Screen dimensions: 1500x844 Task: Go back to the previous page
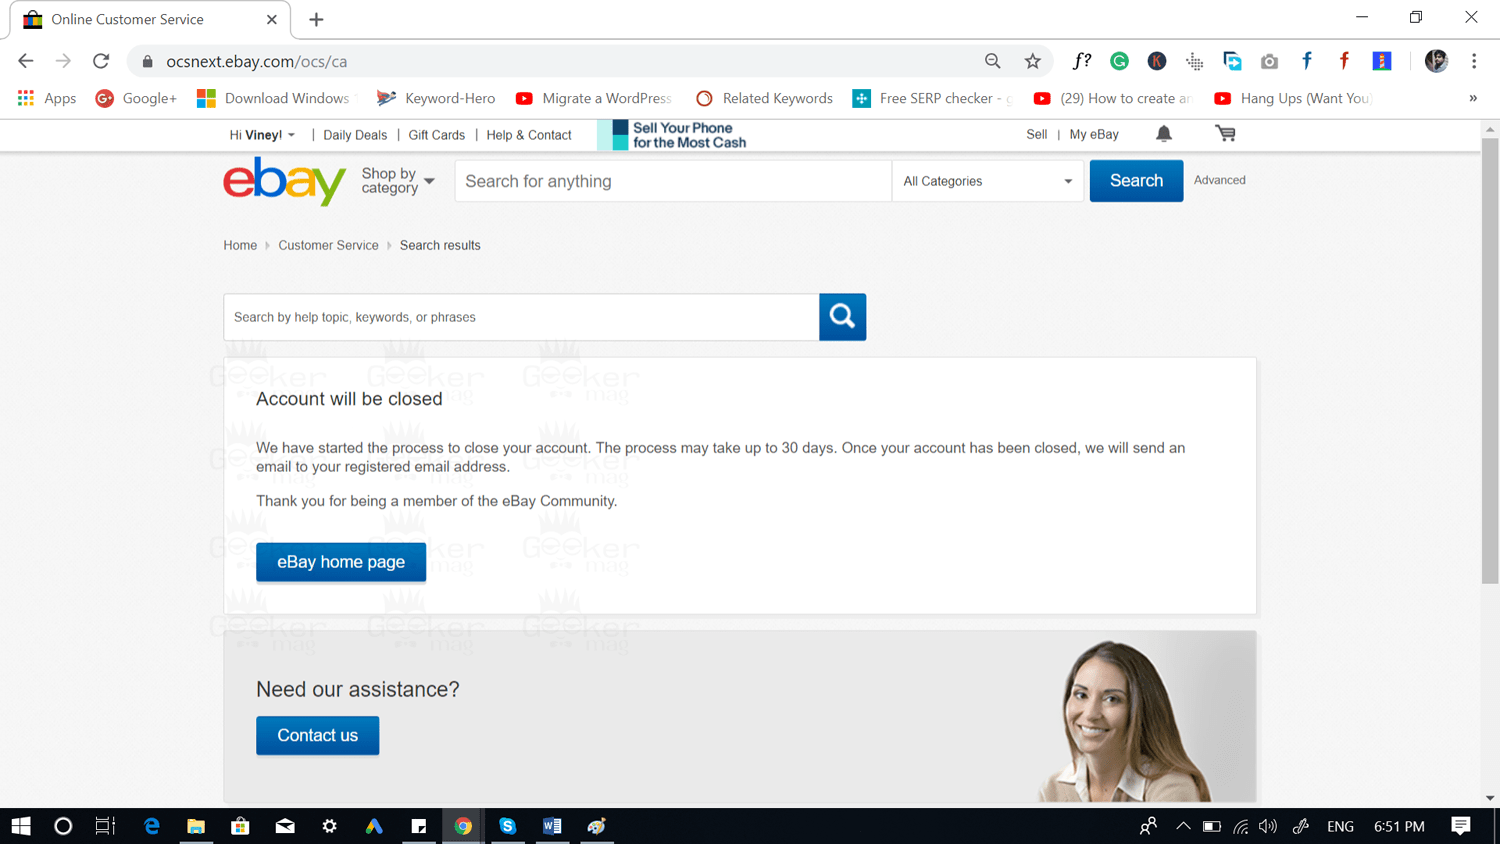click(26, 61)
